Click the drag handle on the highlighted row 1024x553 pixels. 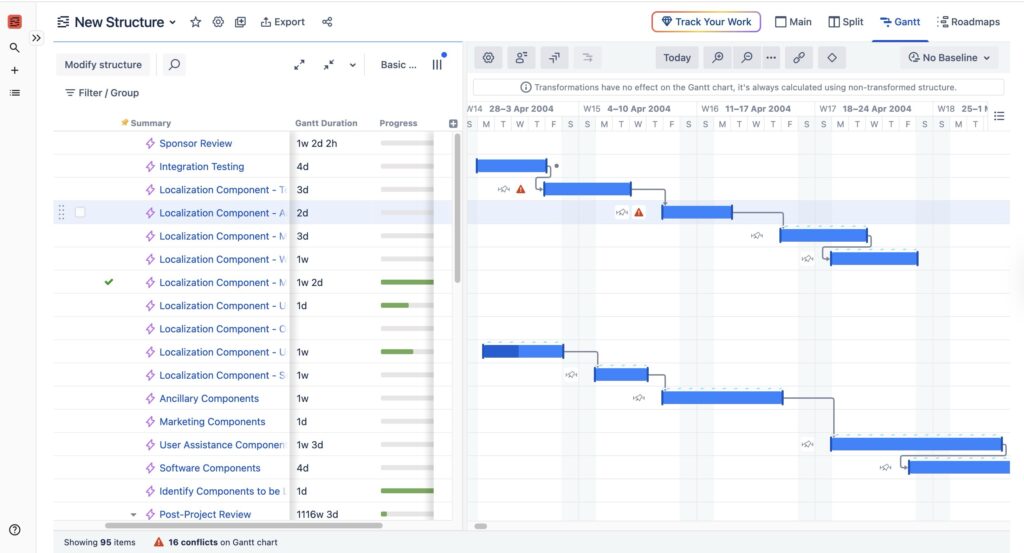point(61,212)
